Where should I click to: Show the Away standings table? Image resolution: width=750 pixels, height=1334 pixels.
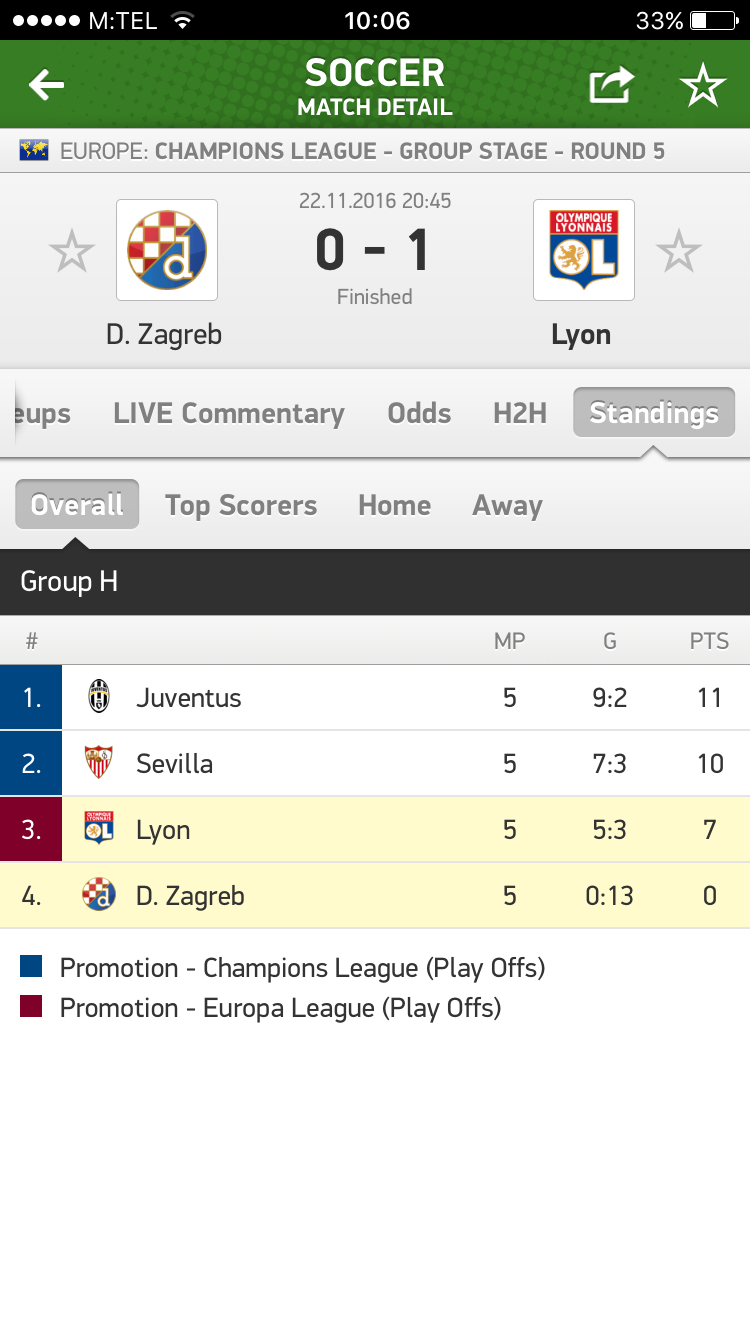(507, 505)
